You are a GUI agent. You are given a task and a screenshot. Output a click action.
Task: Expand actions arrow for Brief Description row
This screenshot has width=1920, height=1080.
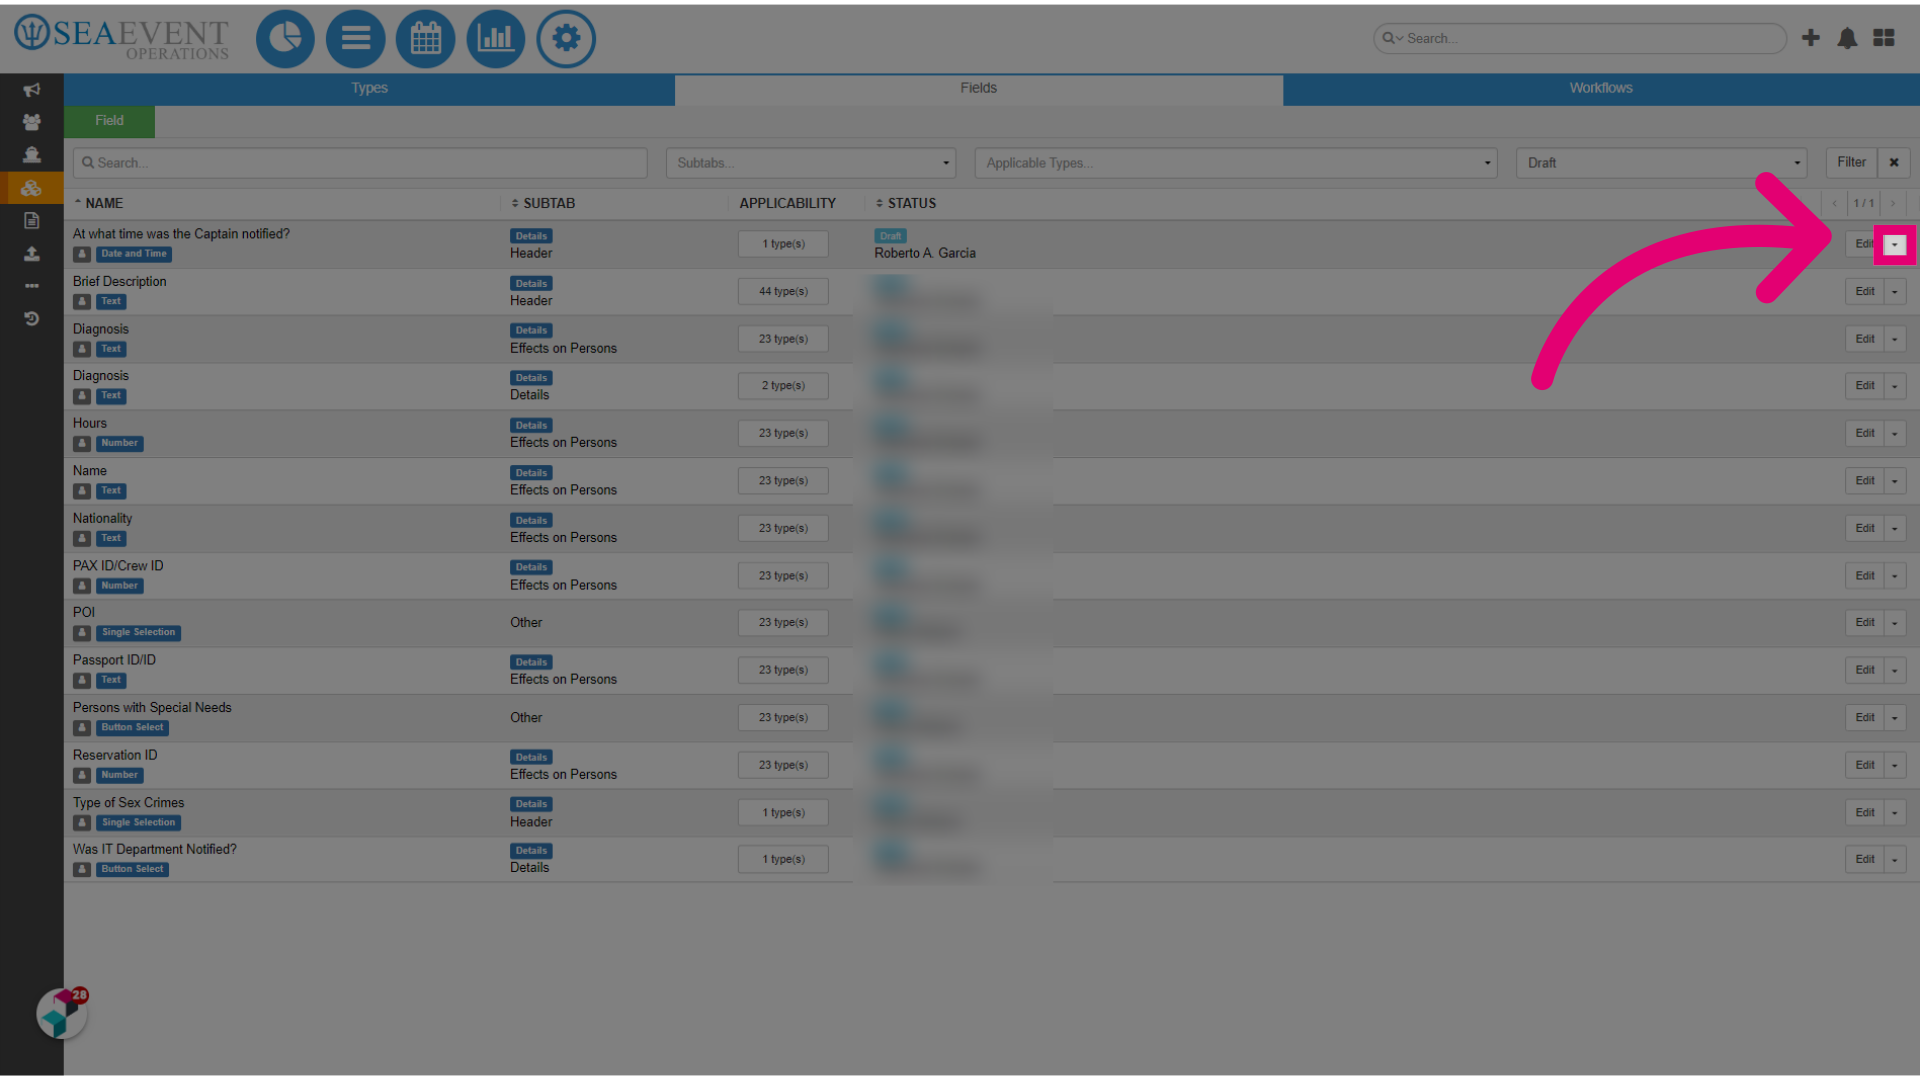tap(1895, 292)
